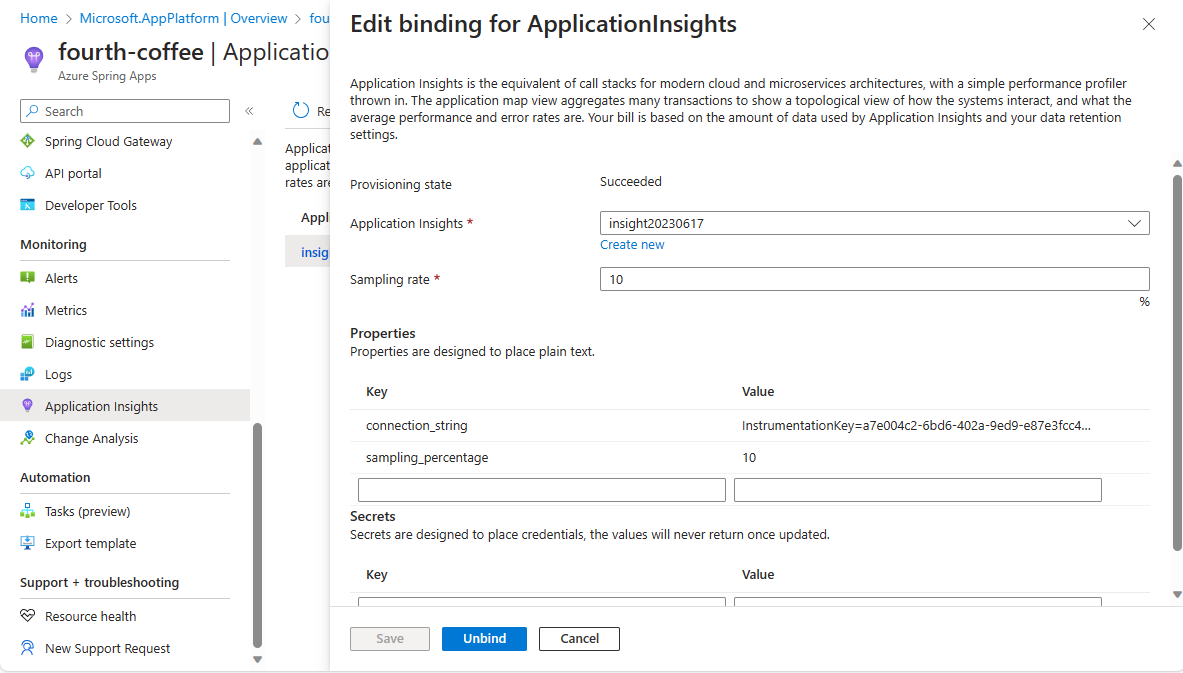Image resolution: width=1183 pixels, height=673 pixels.
Task: Close the Edit binding panel
Action: [1148, 25]
